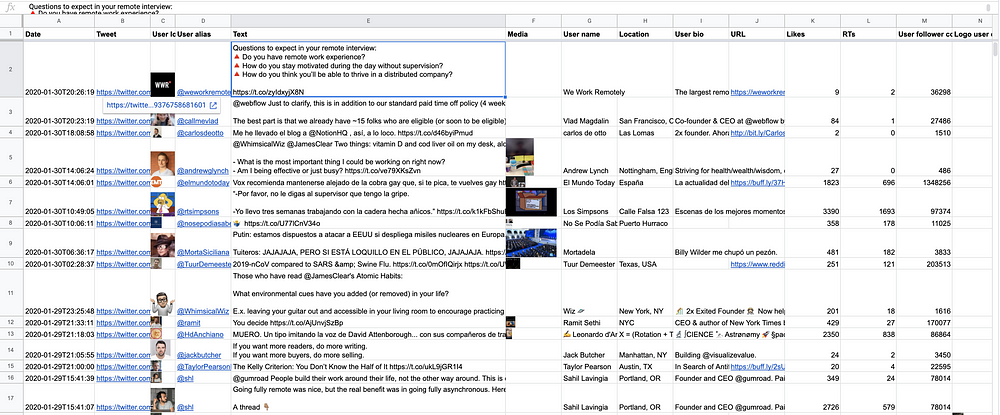This screenshot has height=415, width=1000.
Task: Open tweet link in the 2020-01-30T14:06:01 row
Action: click(123, 182)
